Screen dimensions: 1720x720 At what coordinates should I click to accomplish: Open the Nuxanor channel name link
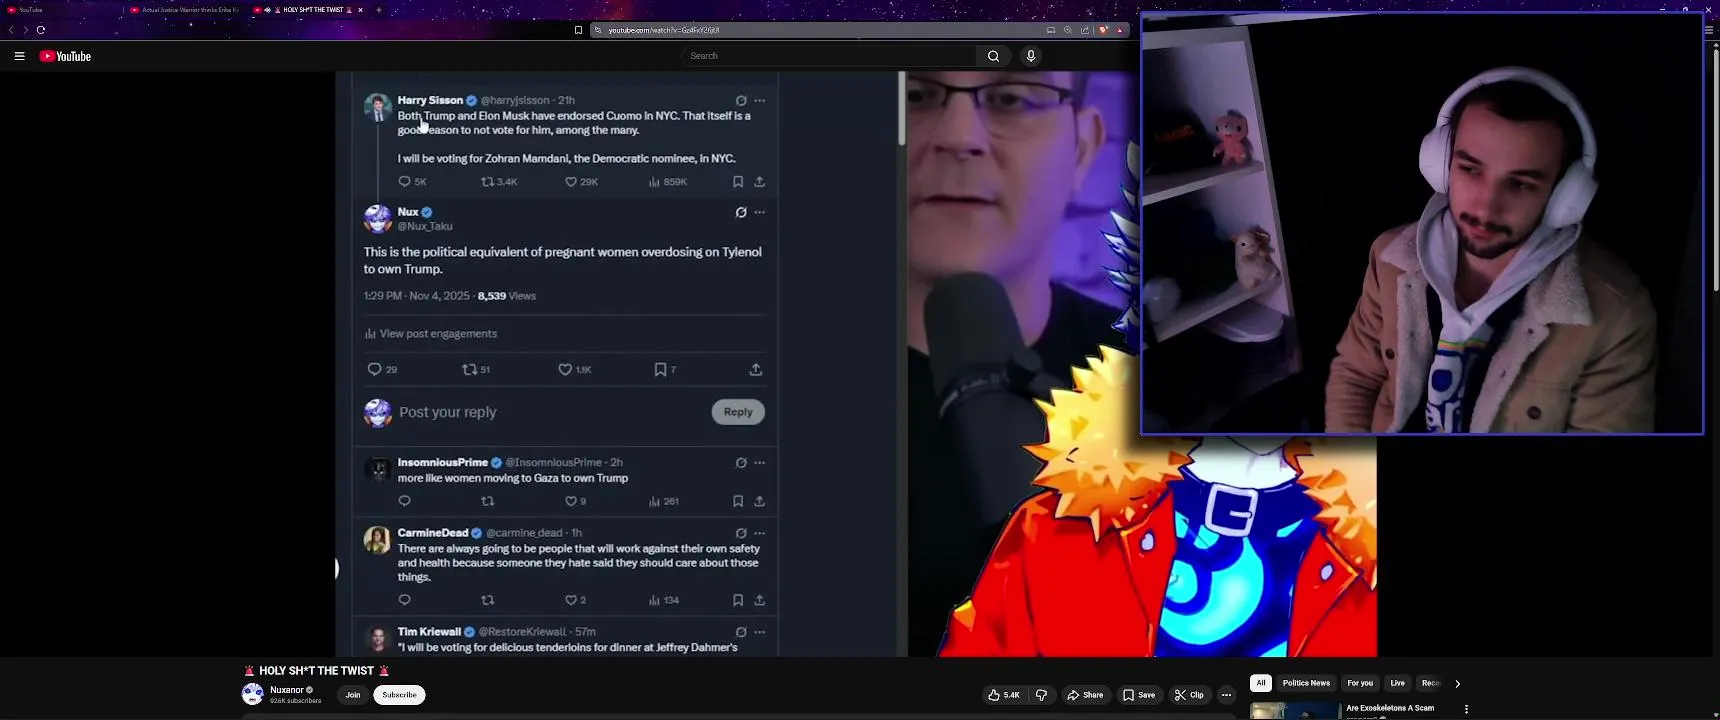[x=286, y=690]
